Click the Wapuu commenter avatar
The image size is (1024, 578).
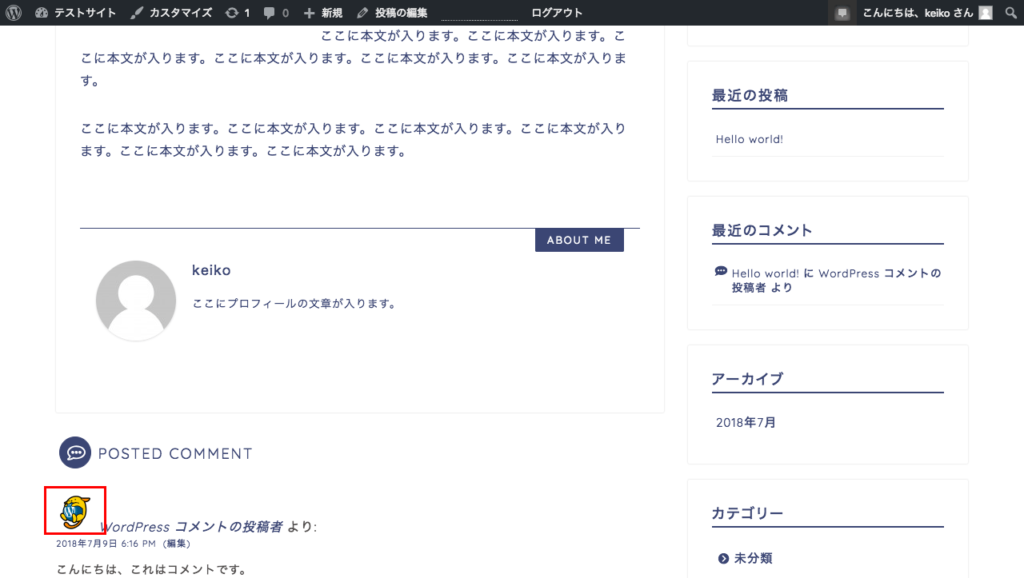pos(75,511)
